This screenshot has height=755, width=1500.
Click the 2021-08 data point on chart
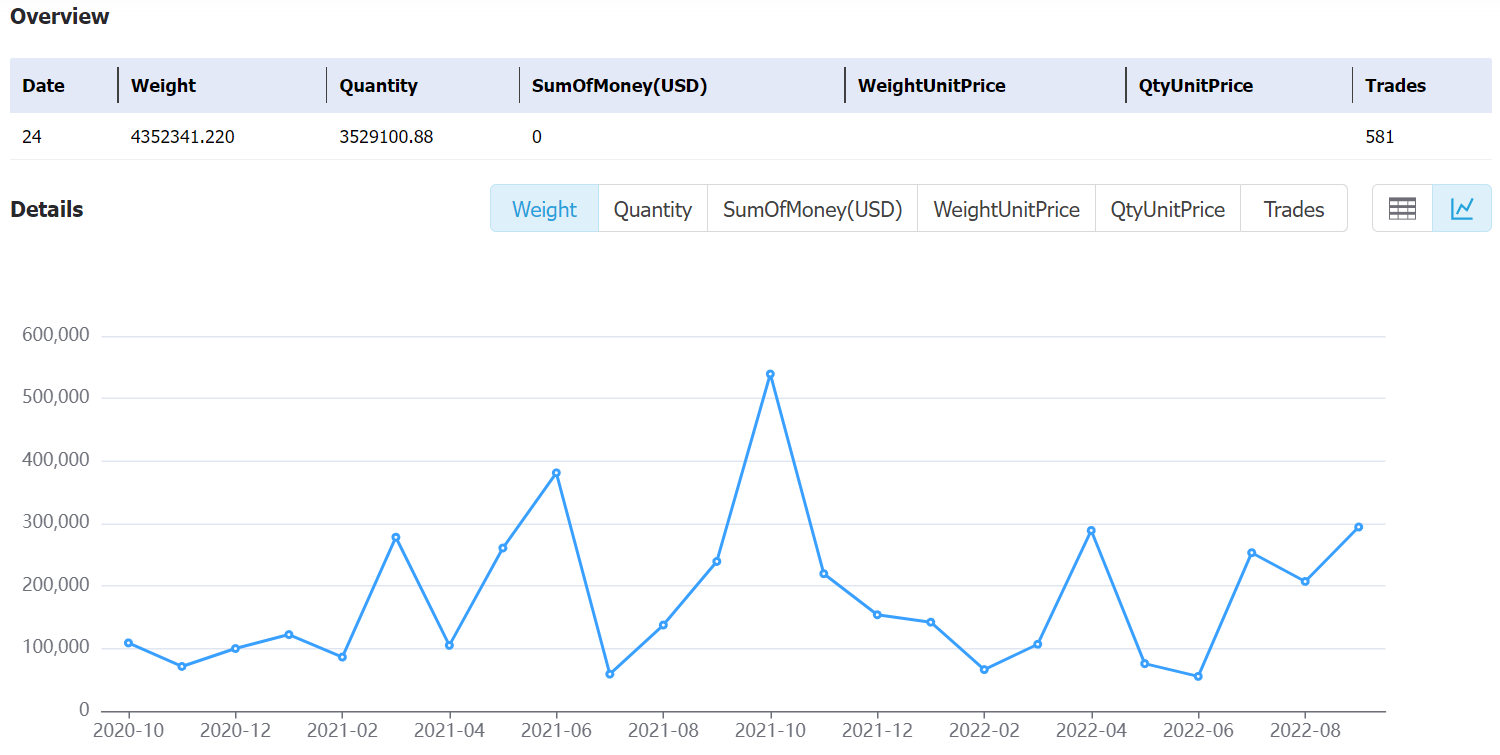click(x=663, y=626)
